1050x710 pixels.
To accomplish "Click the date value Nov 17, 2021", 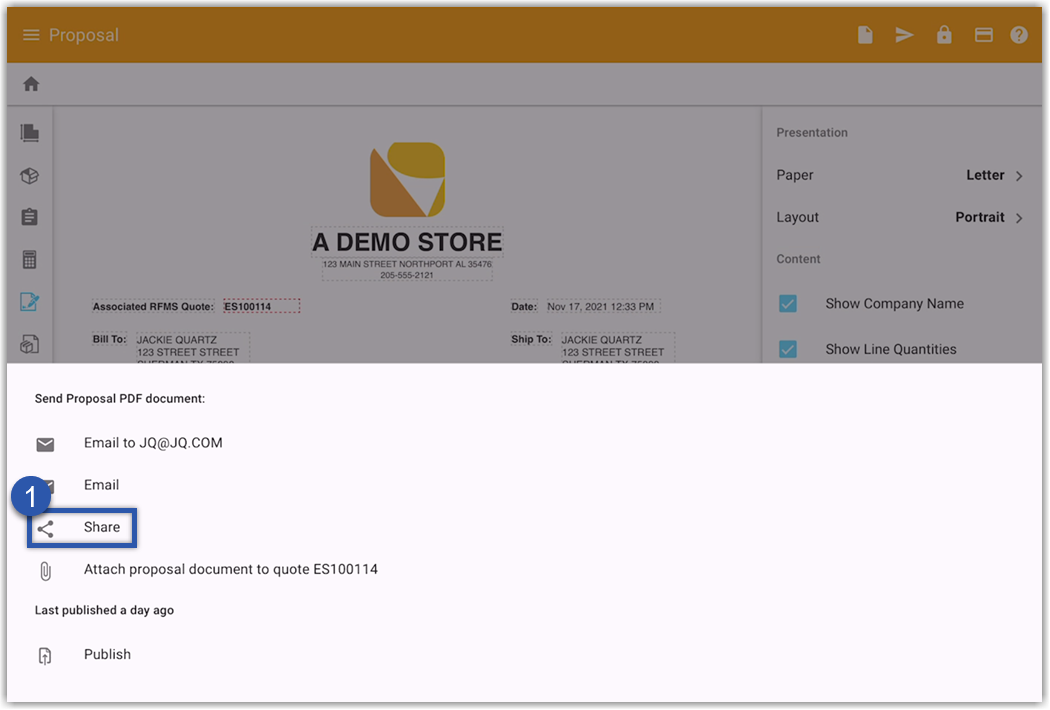I will pos(601,307).
